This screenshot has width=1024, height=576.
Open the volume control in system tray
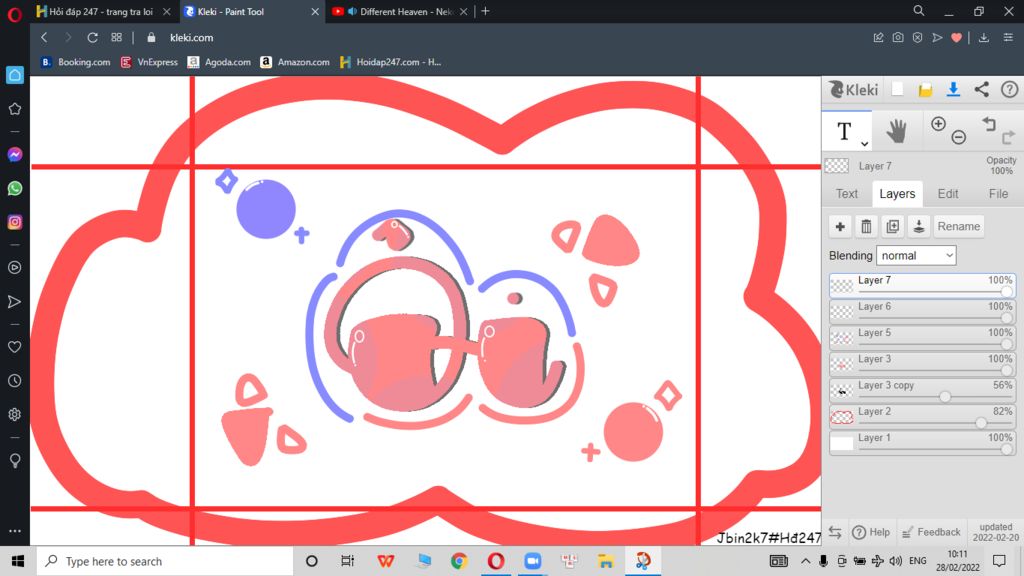pos(896,561)
